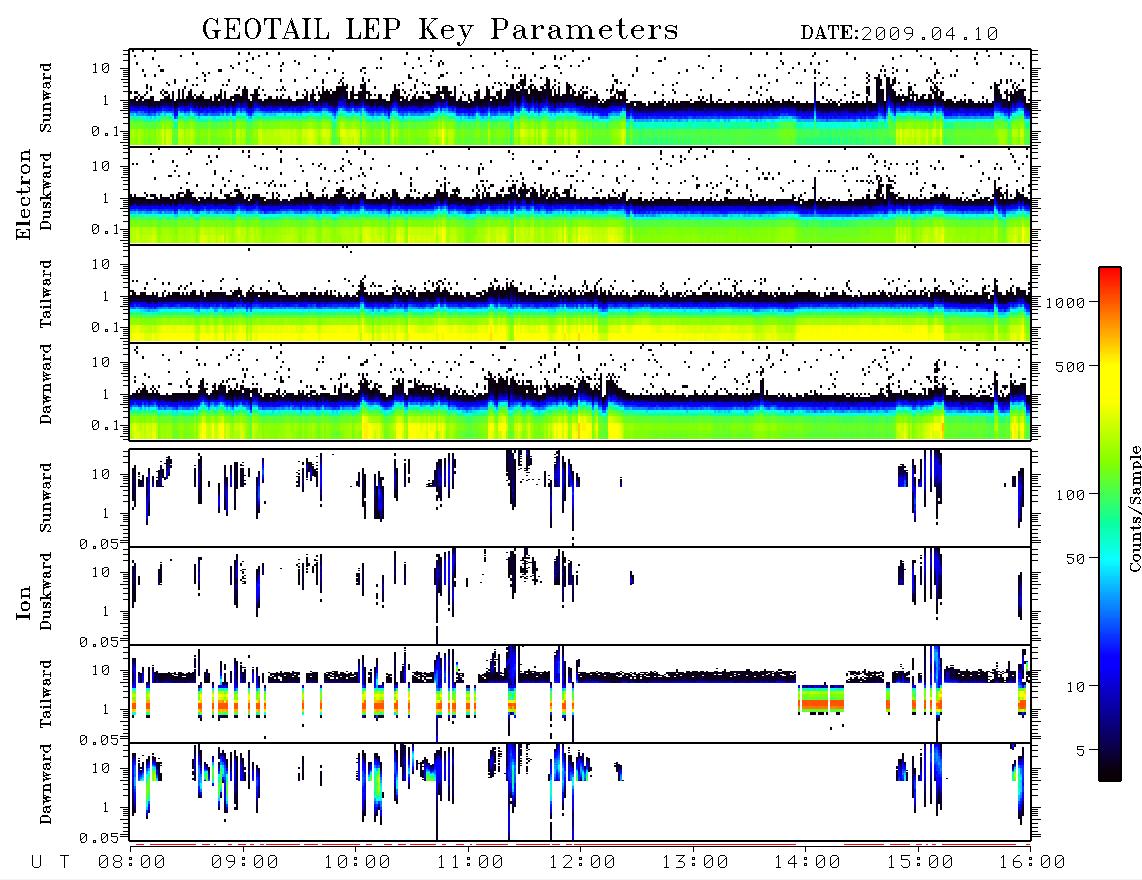This screenshot has height=880, width=1142.
Task: Click the 0.05 tick of Ion Sunward panel
Action: click(98, 543)
